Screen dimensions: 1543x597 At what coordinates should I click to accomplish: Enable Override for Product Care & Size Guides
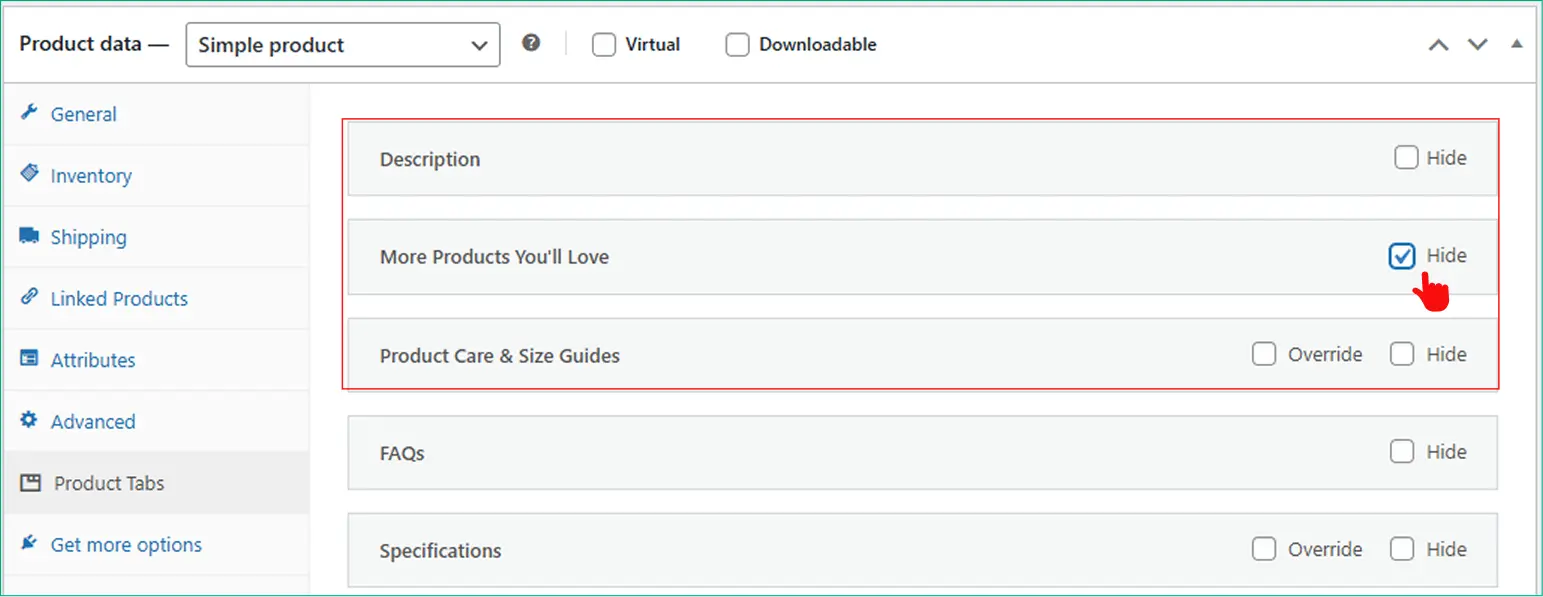pos(1264,353)
